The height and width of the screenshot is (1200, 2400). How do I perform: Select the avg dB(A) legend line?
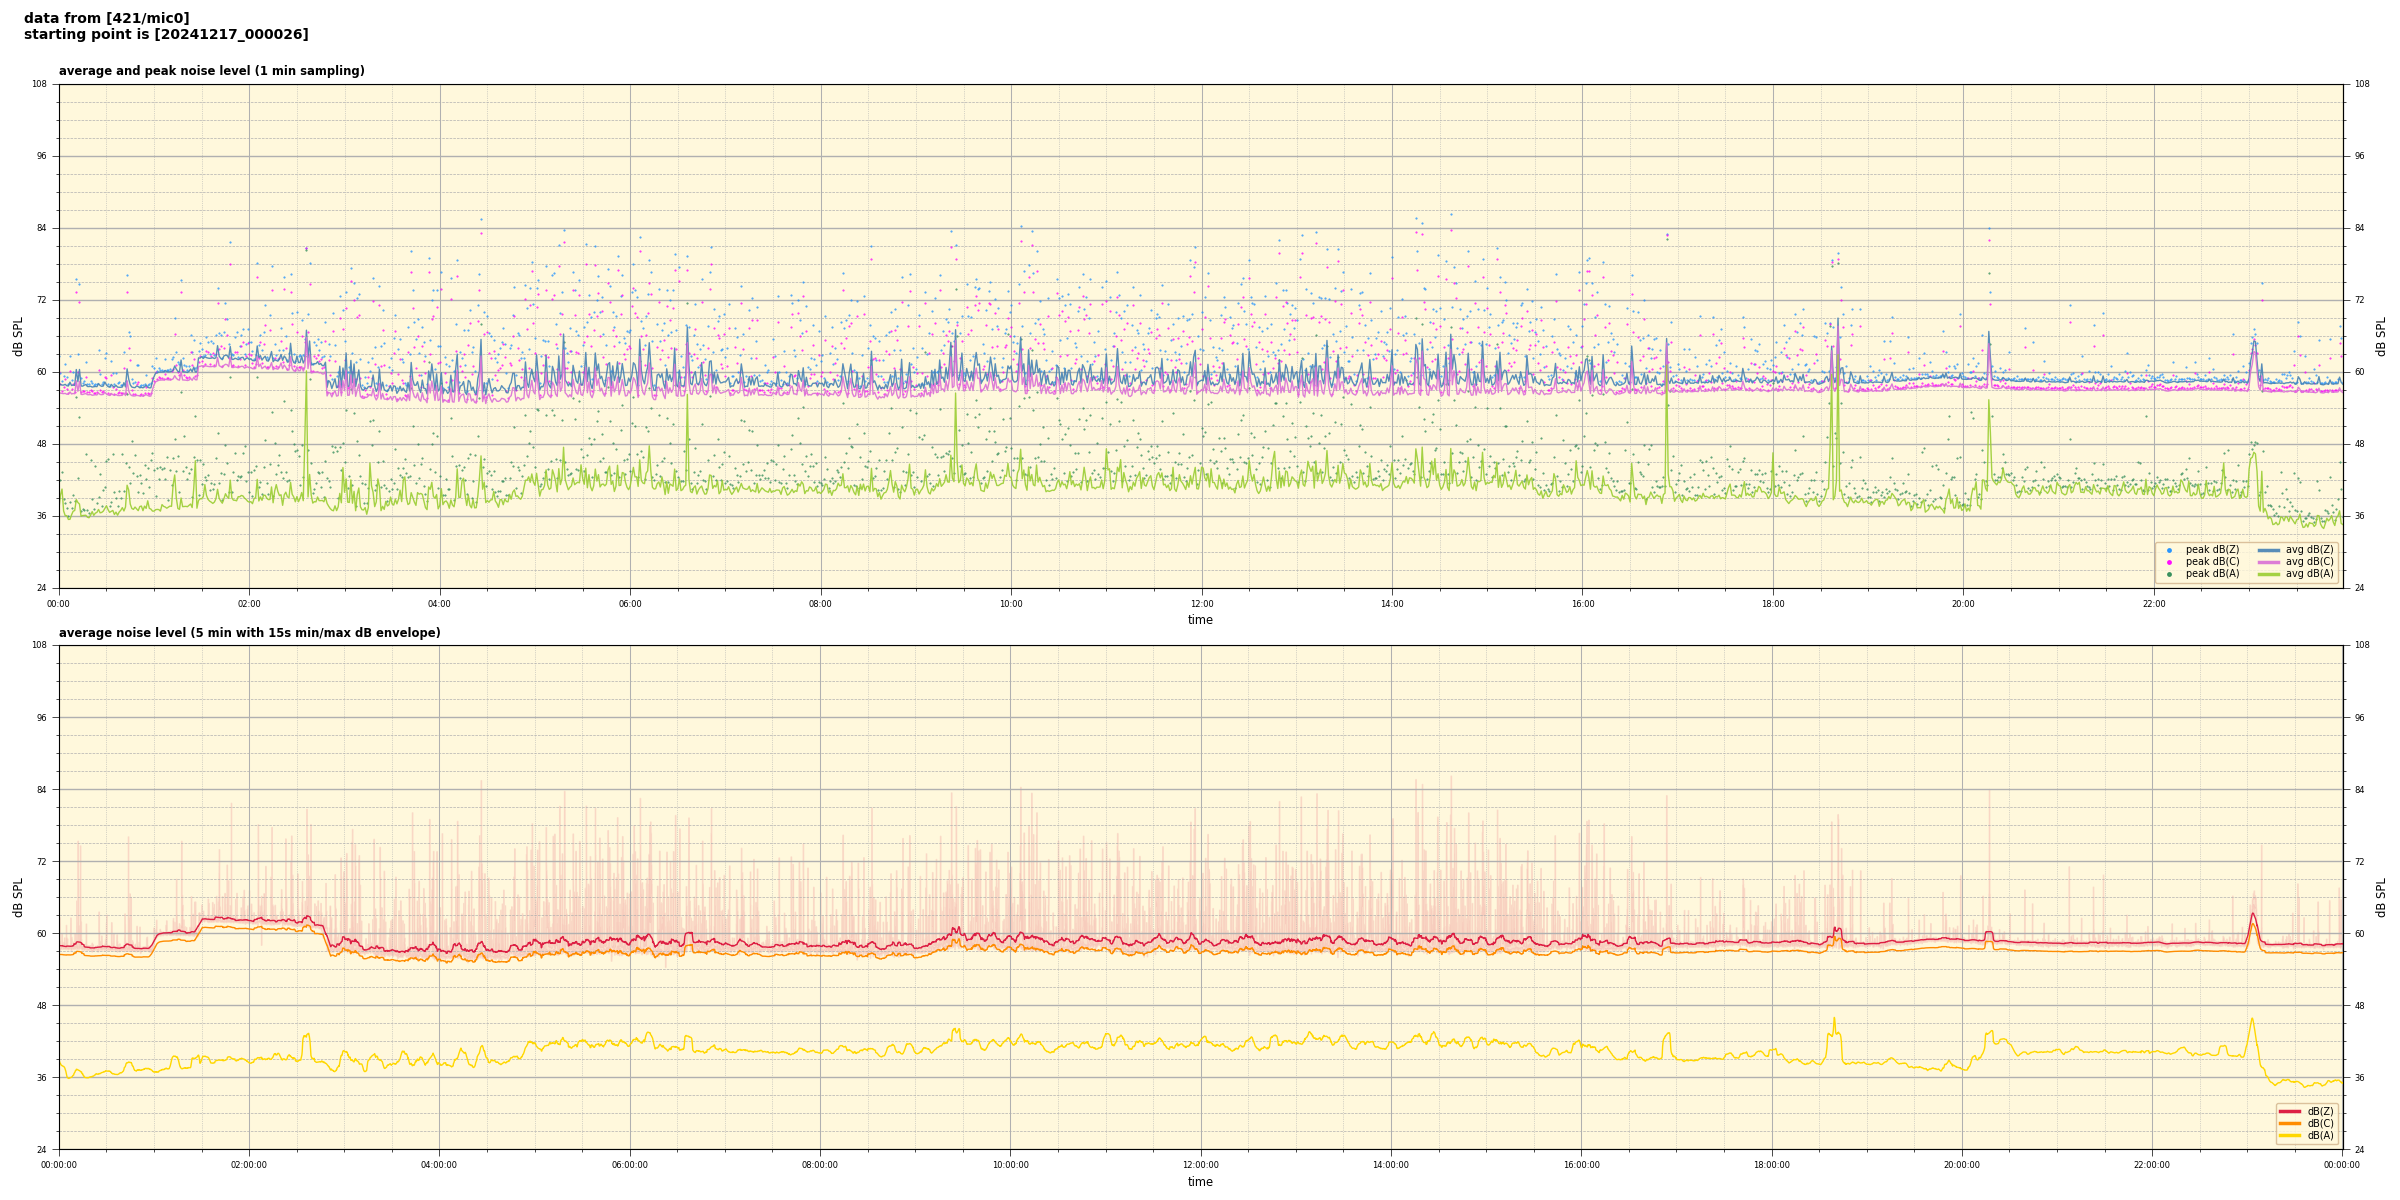2269,574
